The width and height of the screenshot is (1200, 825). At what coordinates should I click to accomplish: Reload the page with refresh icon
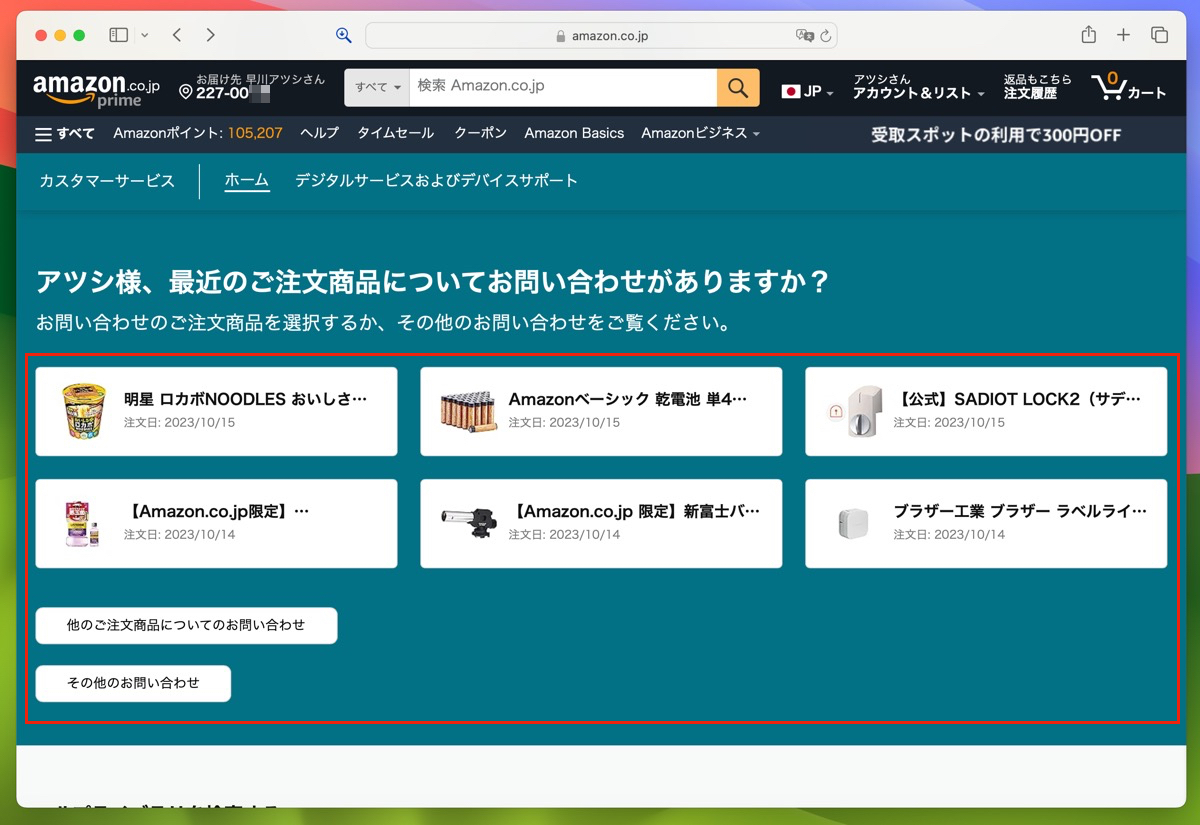coord(826,36)
